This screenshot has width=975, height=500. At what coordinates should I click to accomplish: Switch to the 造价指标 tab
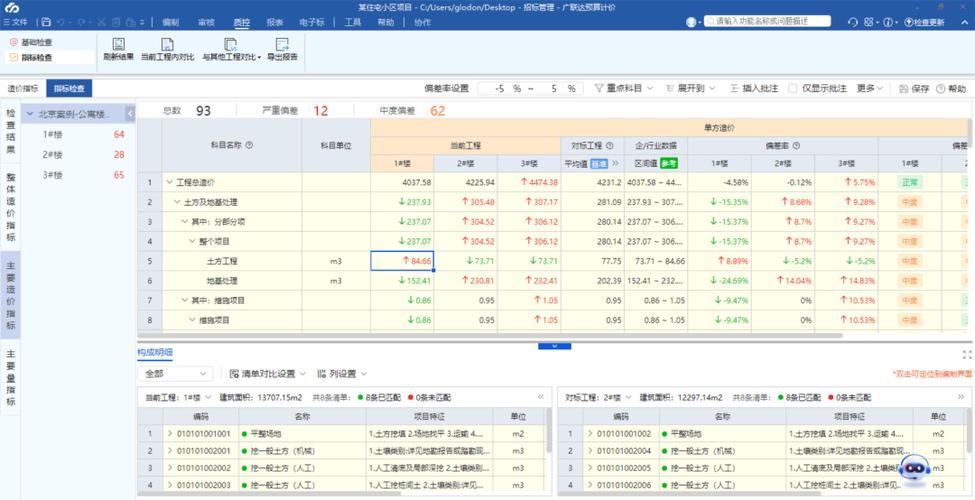pos(23,89)
